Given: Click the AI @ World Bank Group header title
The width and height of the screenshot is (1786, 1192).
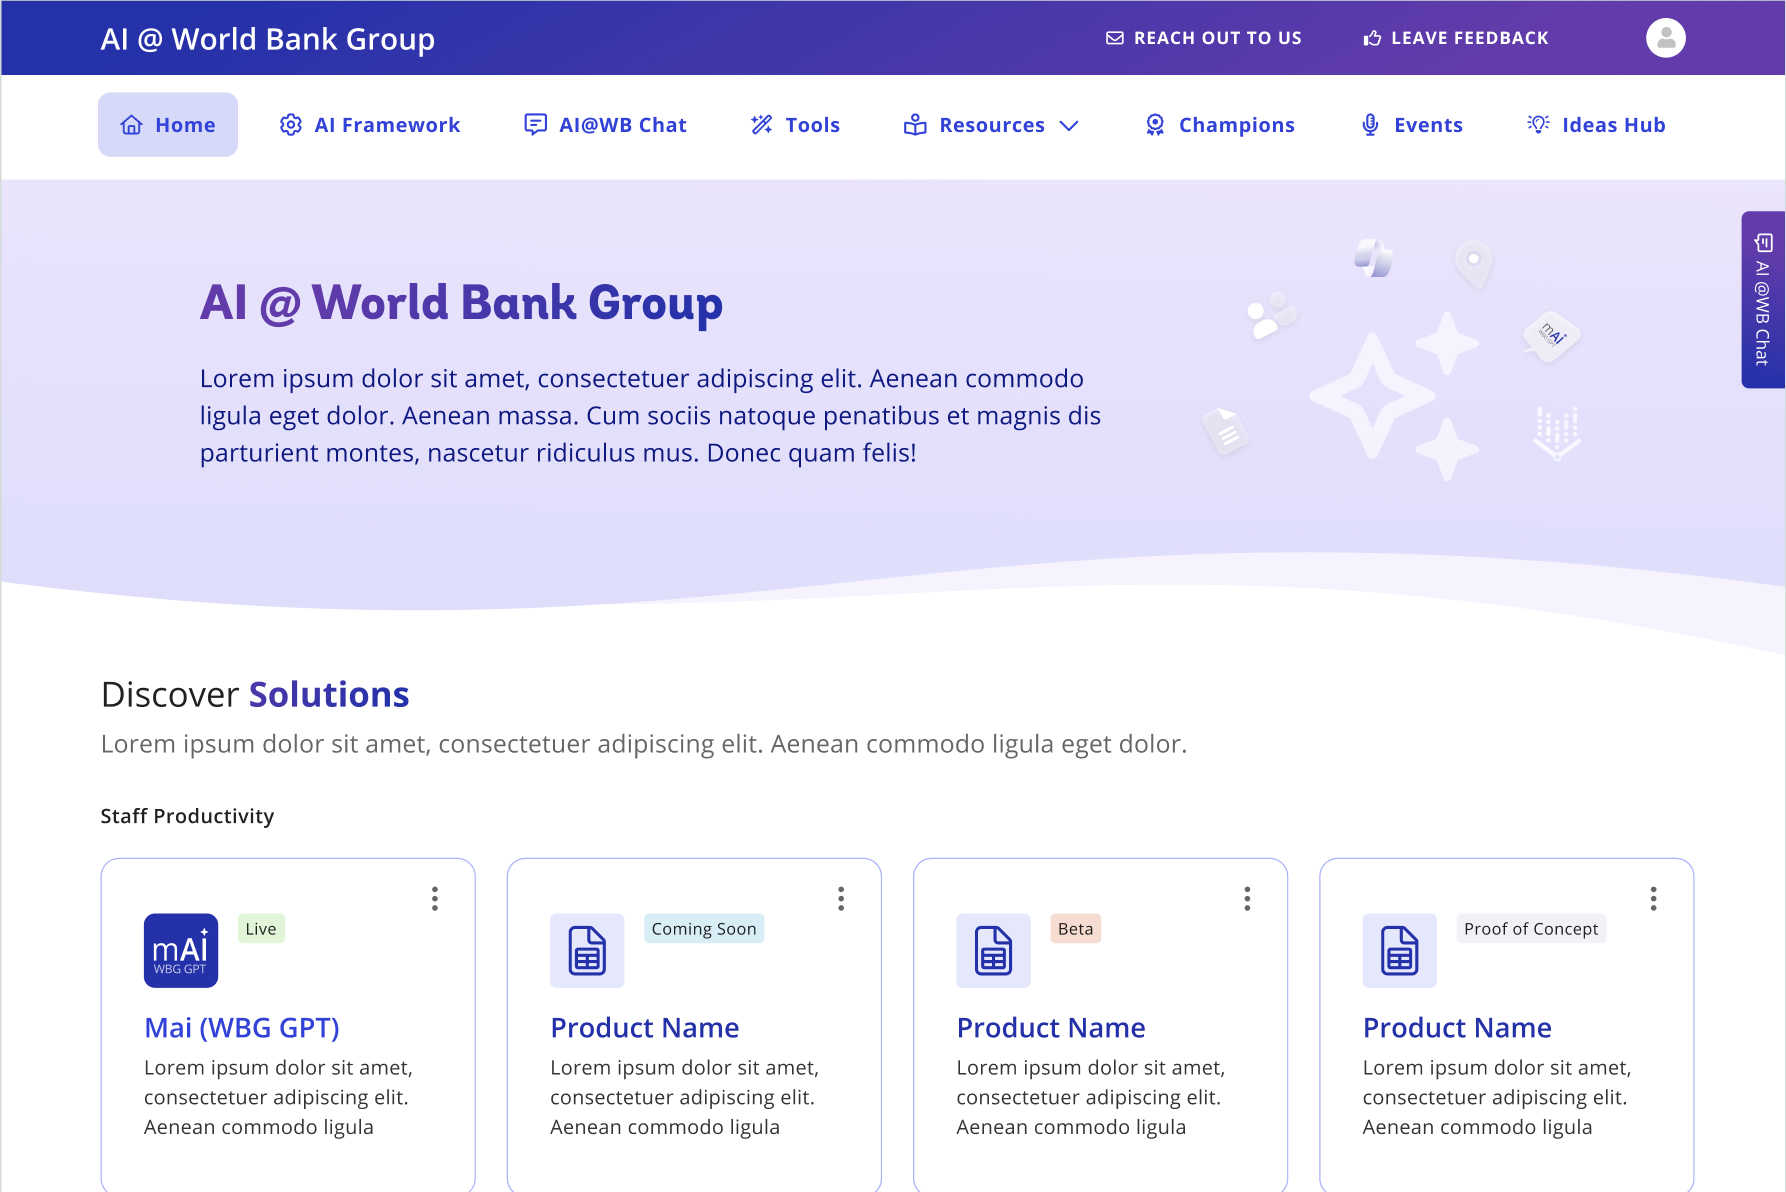Looking at the screenshot, I should tap(267, 39).
